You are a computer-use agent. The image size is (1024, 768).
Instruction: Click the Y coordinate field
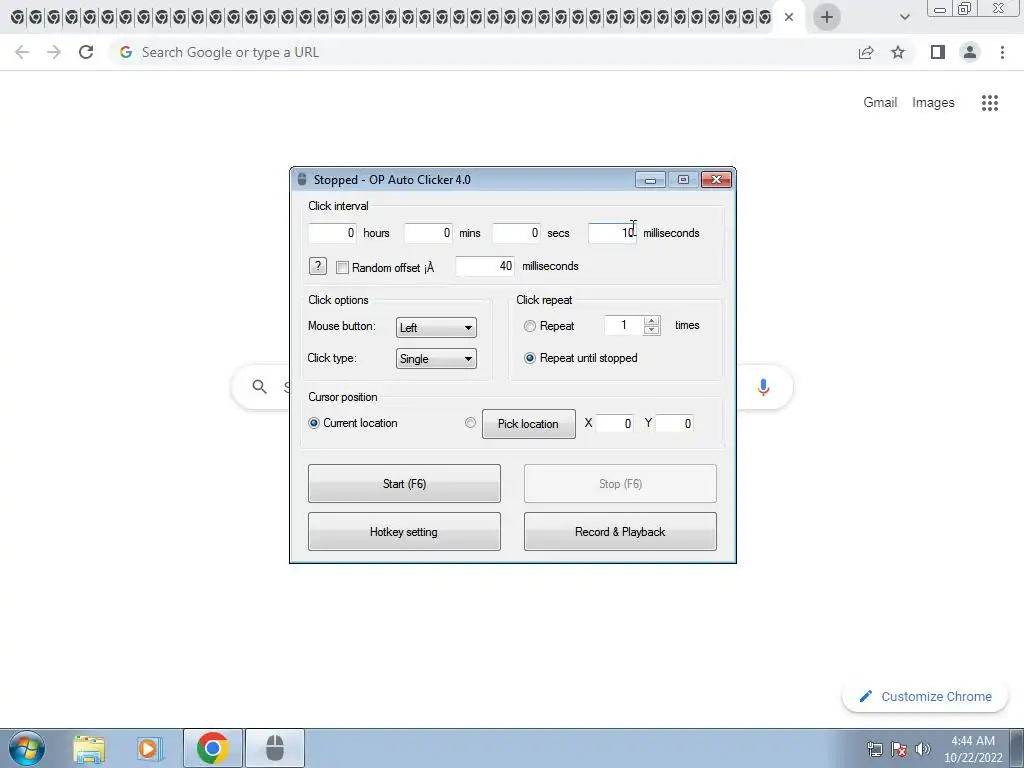[x=675, y=424]
